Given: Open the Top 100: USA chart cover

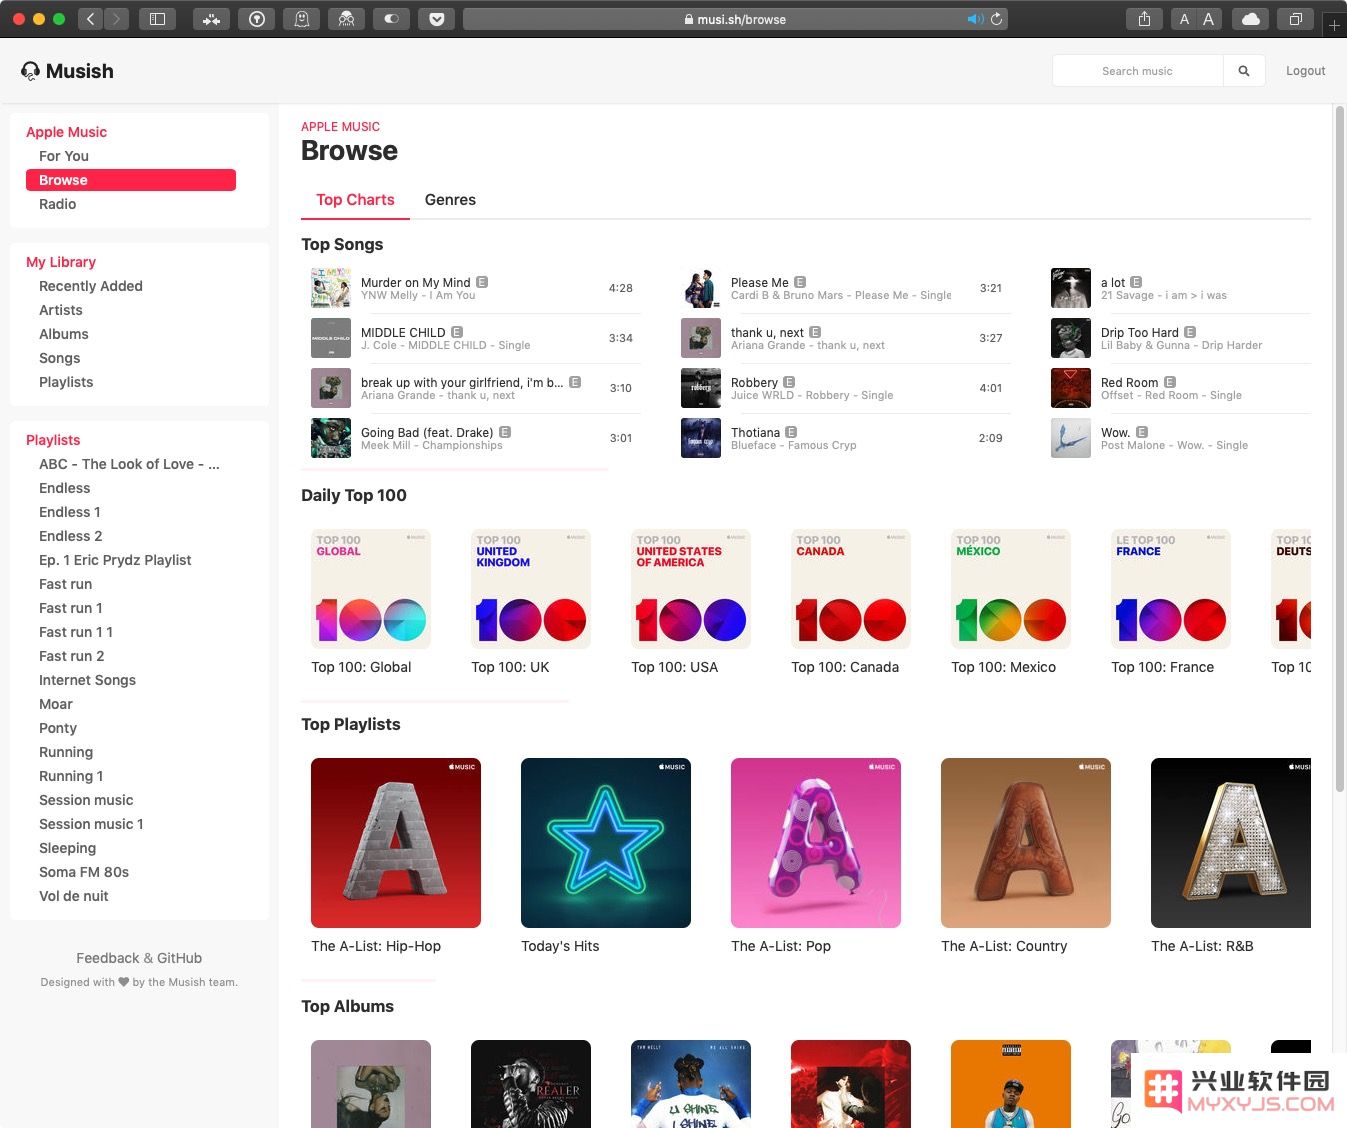Looking at the screenshot, I should (691, 589).
